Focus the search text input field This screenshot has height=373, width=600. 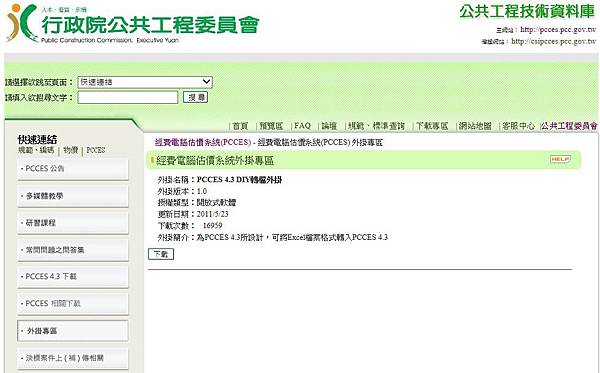coord(128,97)
